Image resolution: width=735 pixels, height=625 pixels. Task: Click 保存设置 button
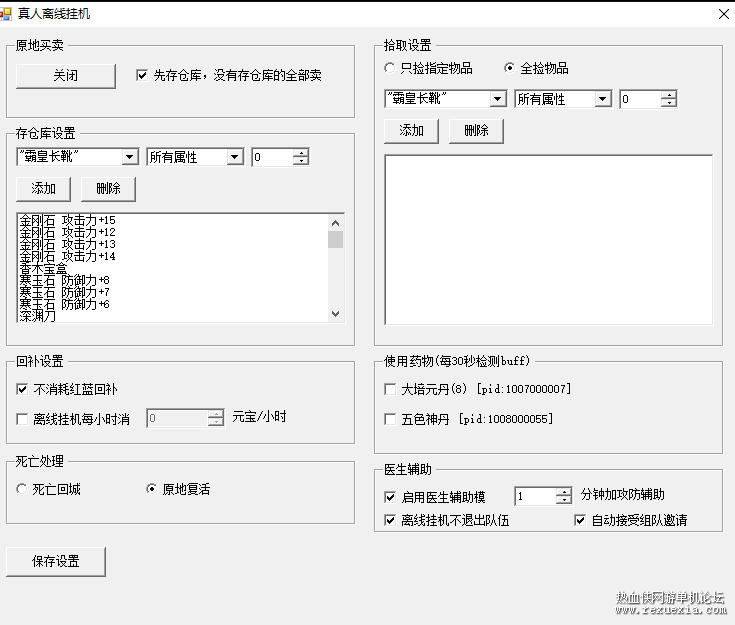pyautogui.click(x=56, y=562)
